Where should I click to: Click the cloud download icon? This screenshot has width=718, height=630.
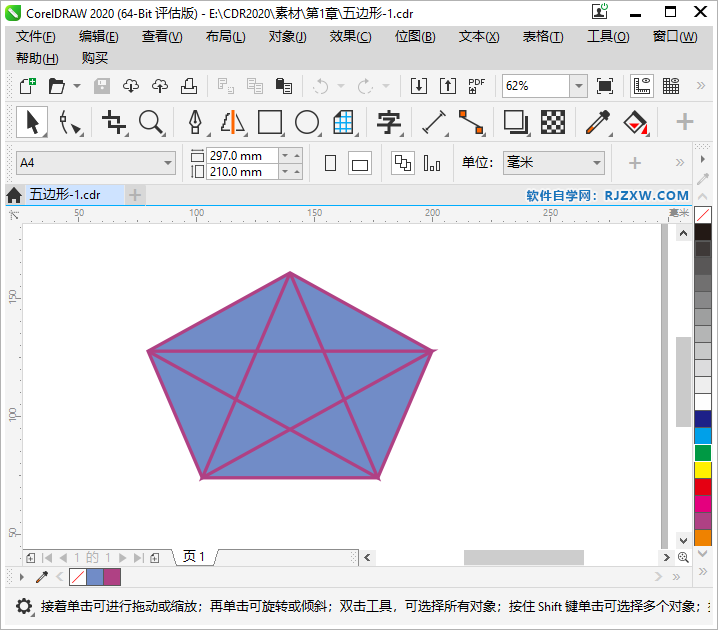point(131,86)
